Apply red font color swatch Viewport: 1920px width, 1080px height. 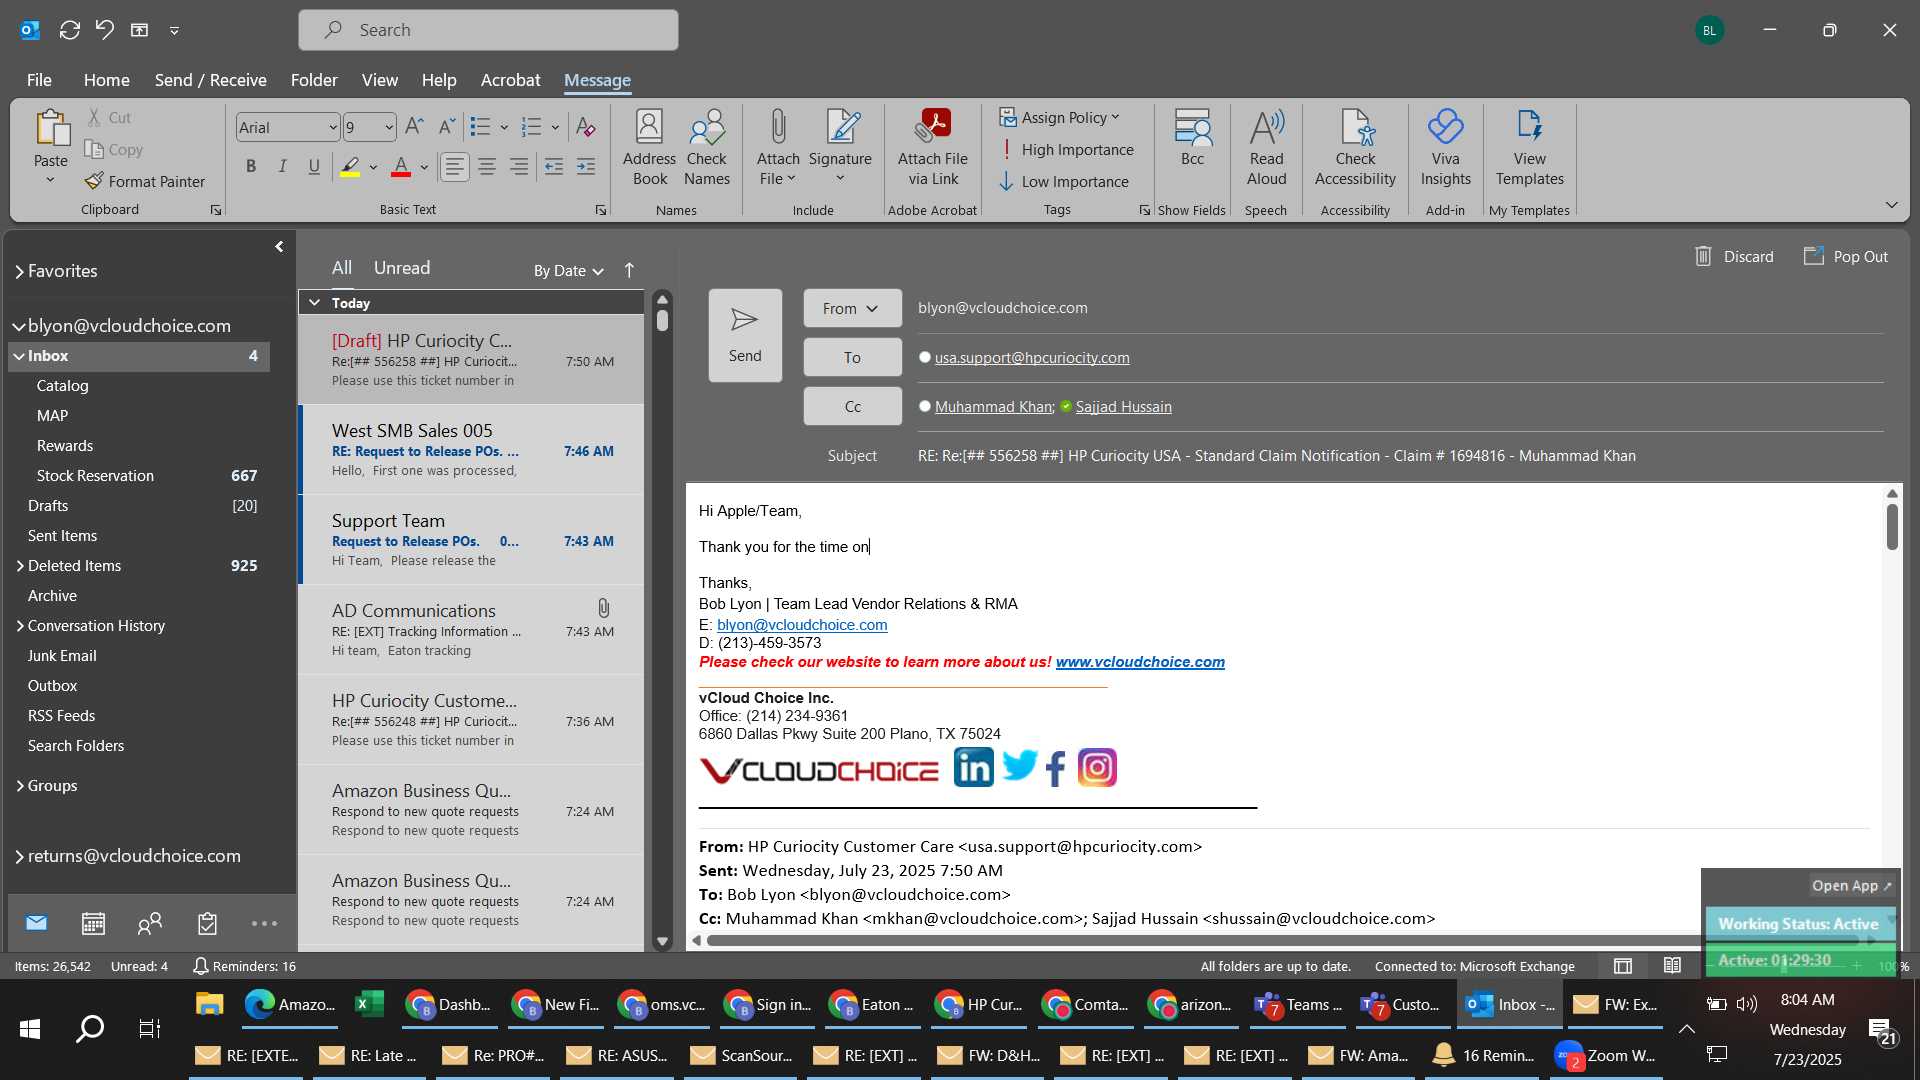pyautogui.click(x=401, y=166)
